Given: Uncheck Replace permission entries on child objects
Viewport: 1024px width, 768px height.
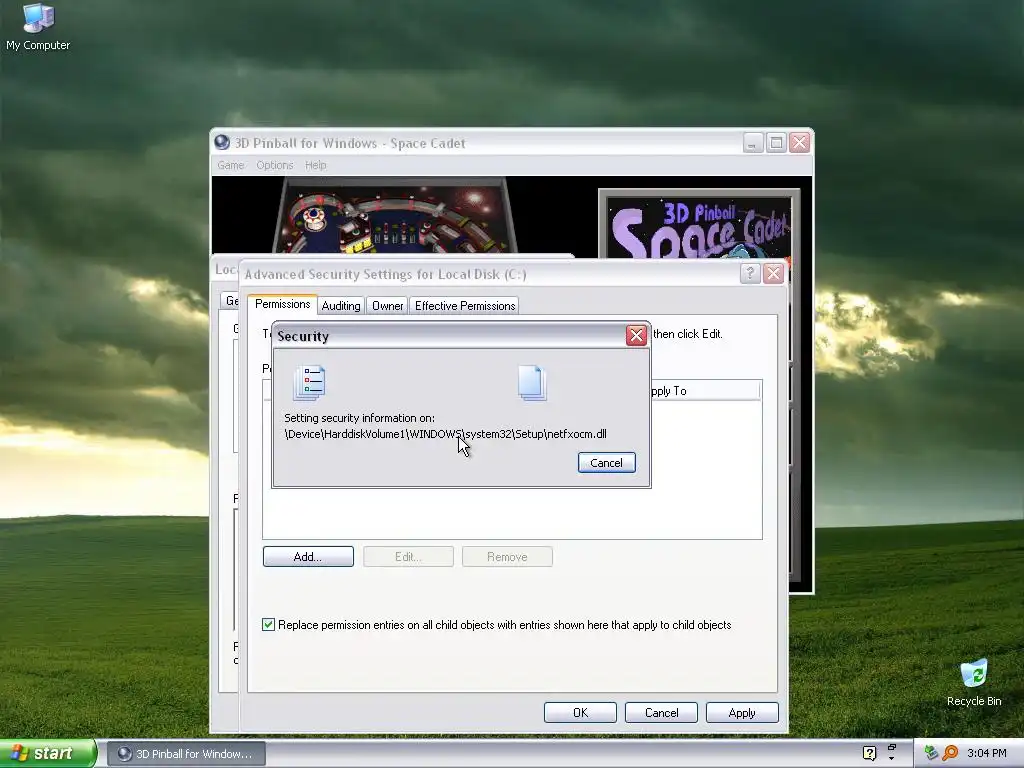Looking at the screenshot, I should pos(268,624).
